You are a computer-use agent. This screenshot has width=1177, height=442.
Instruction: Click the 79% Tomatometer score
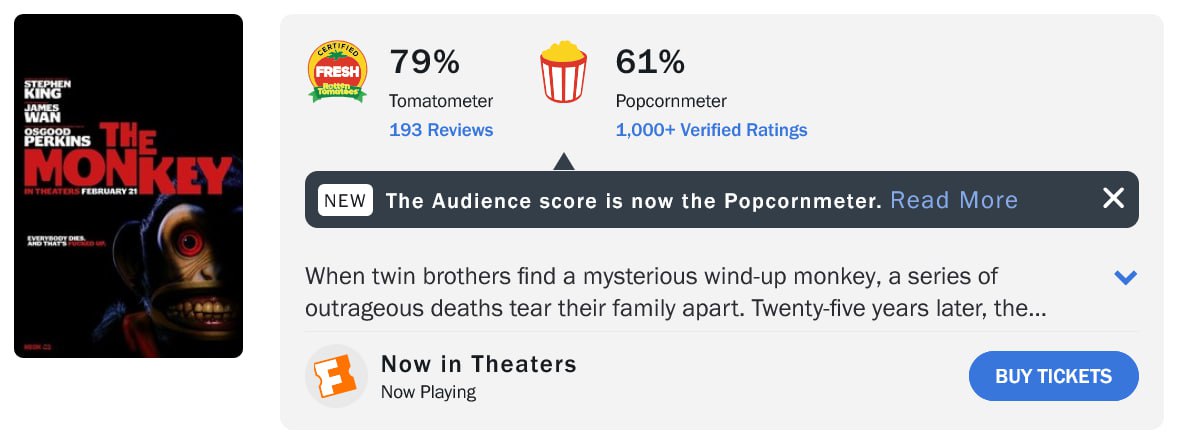tap(424, 62)
